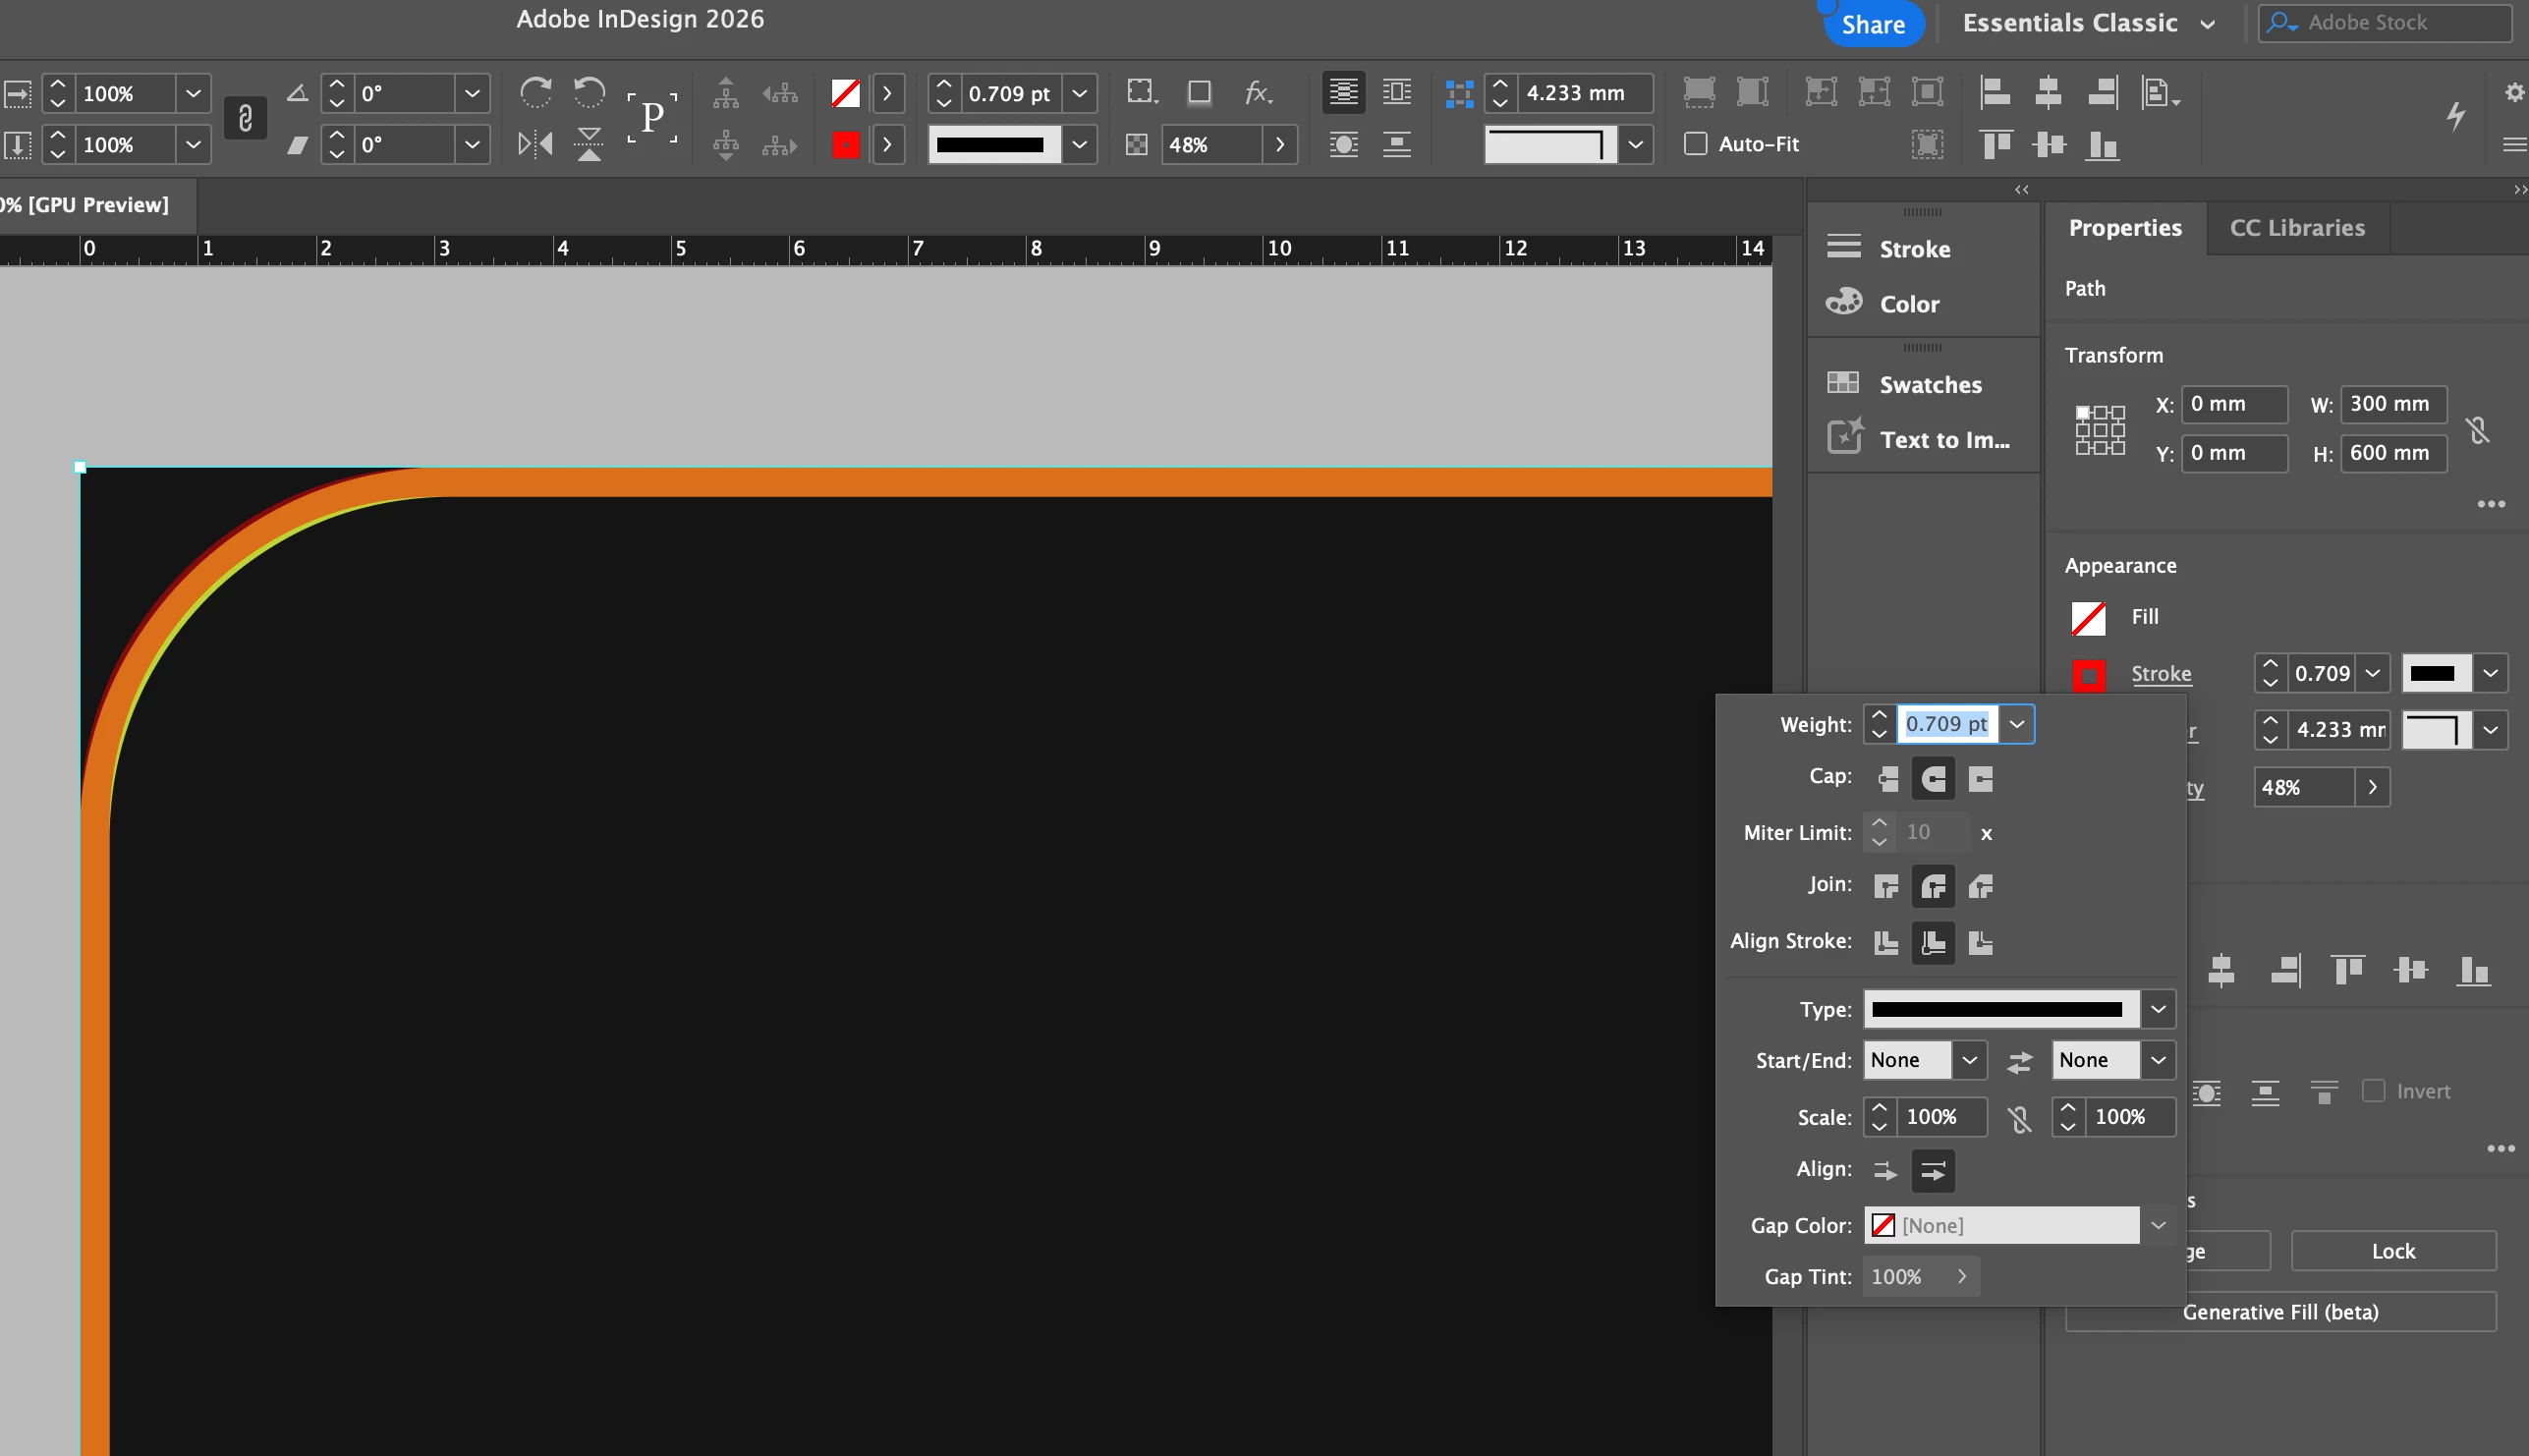This screenshot has height=1456, width=2529.
Task: Choose the bevel join icon
Action: 1980,886
